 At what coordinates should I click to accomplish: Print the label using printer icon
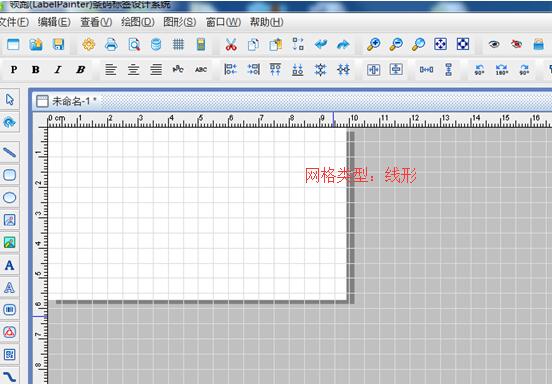point(111,45)
